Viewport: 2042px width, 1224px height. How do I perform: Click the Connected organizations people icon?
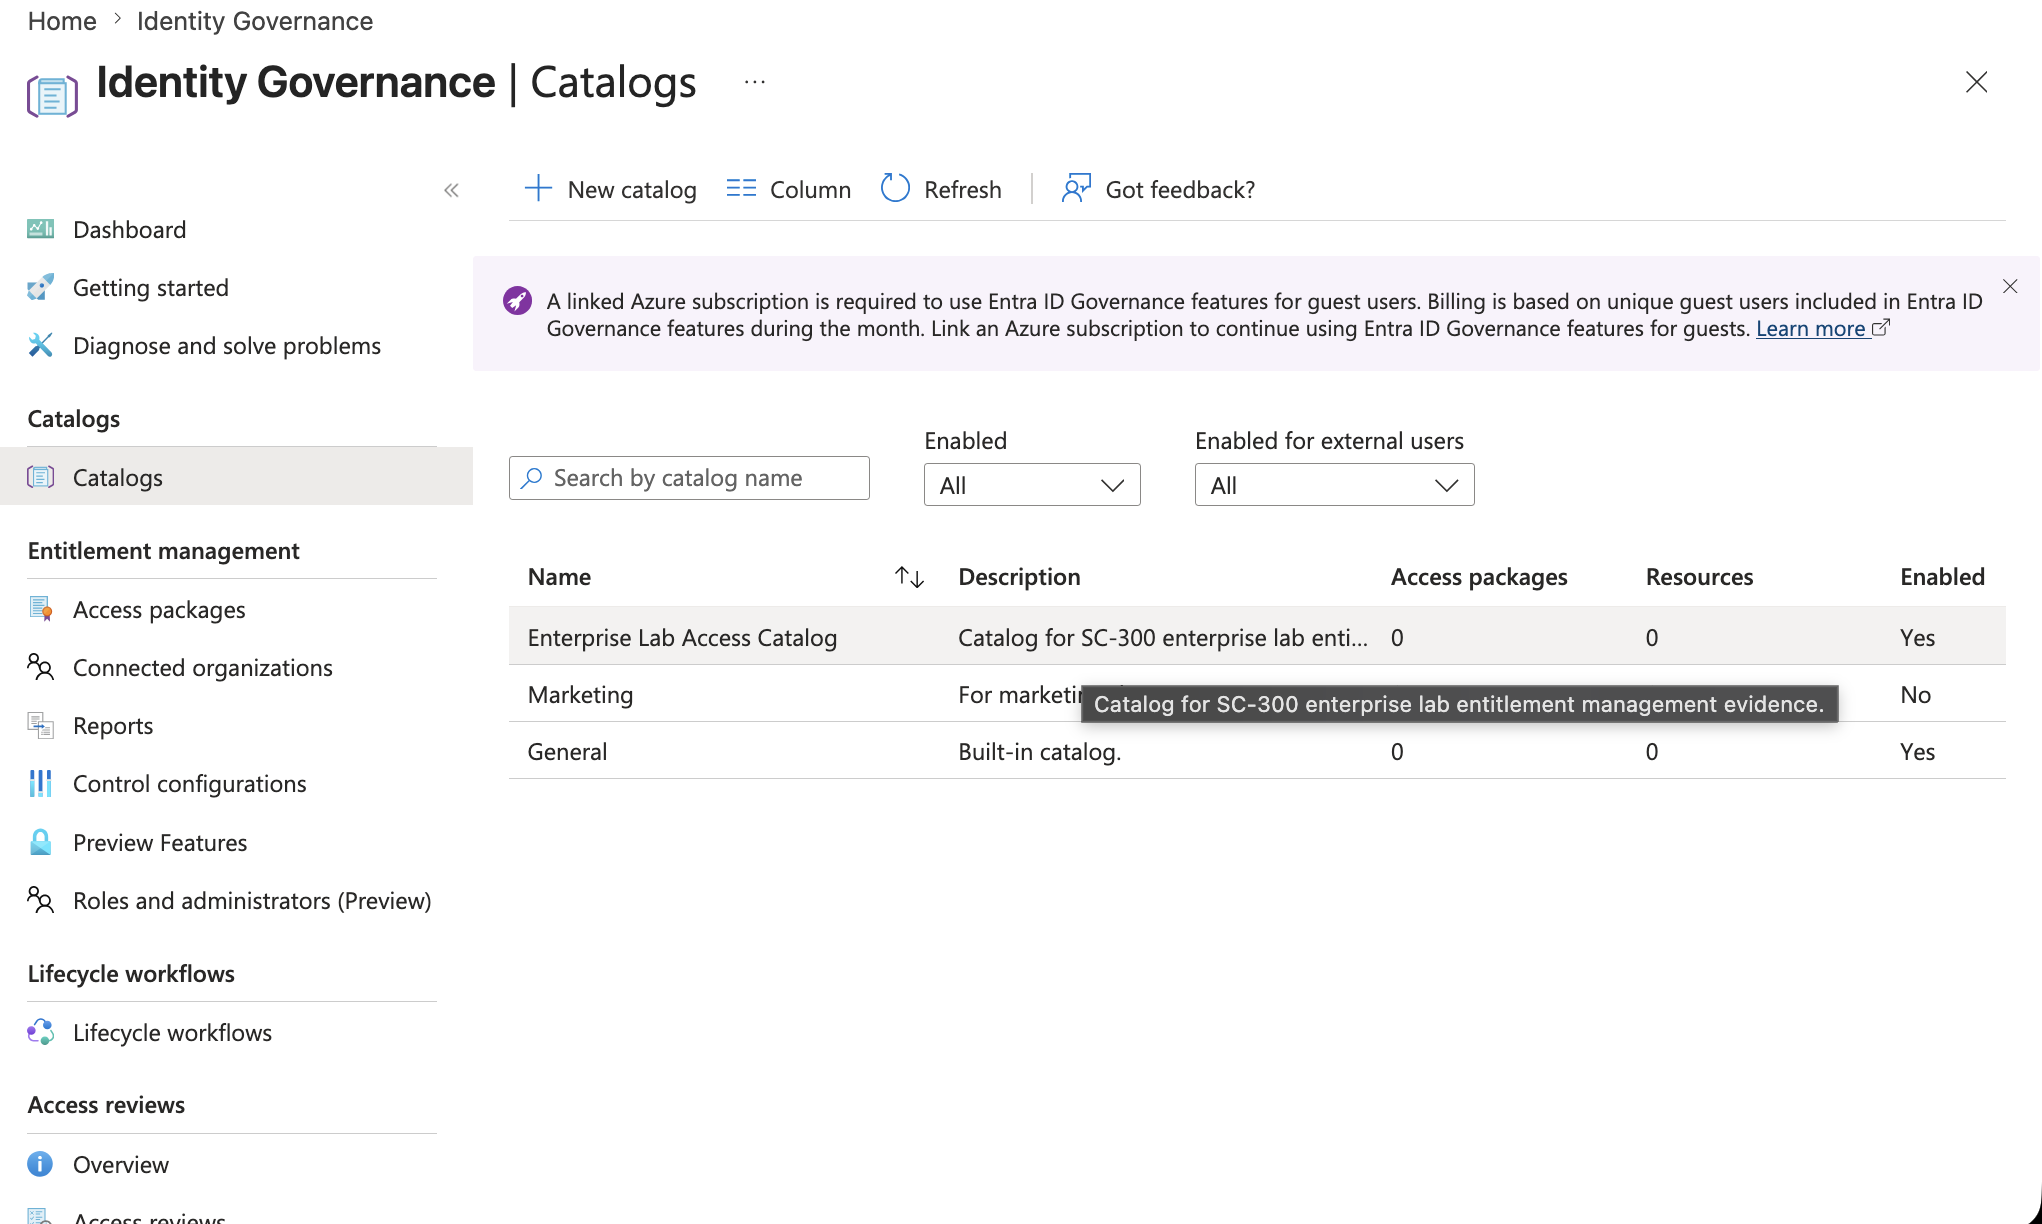(40, 667)
